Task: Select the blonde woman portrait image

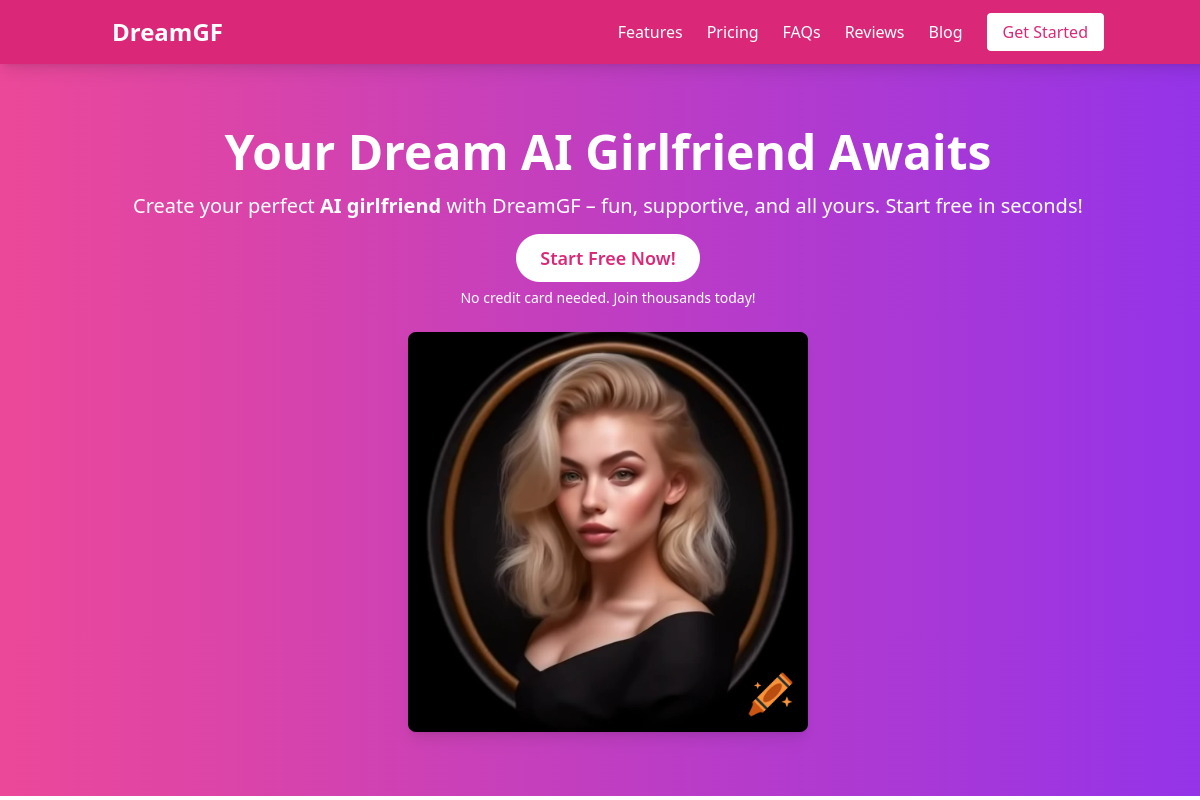Action: tap(608, 532)
